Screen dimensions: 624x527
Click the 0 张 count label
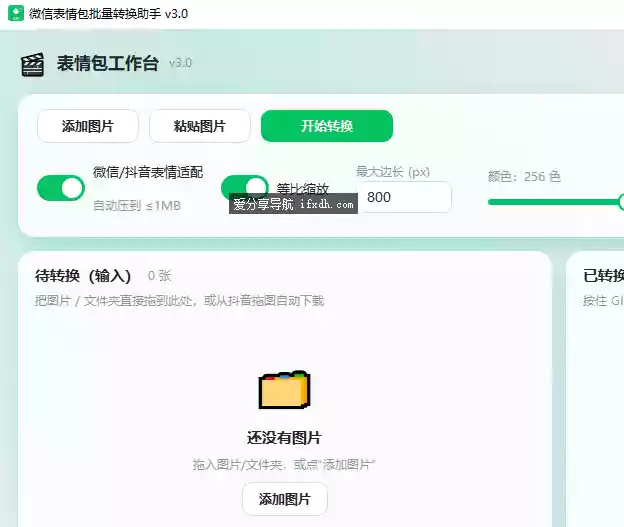coord(159,275)
